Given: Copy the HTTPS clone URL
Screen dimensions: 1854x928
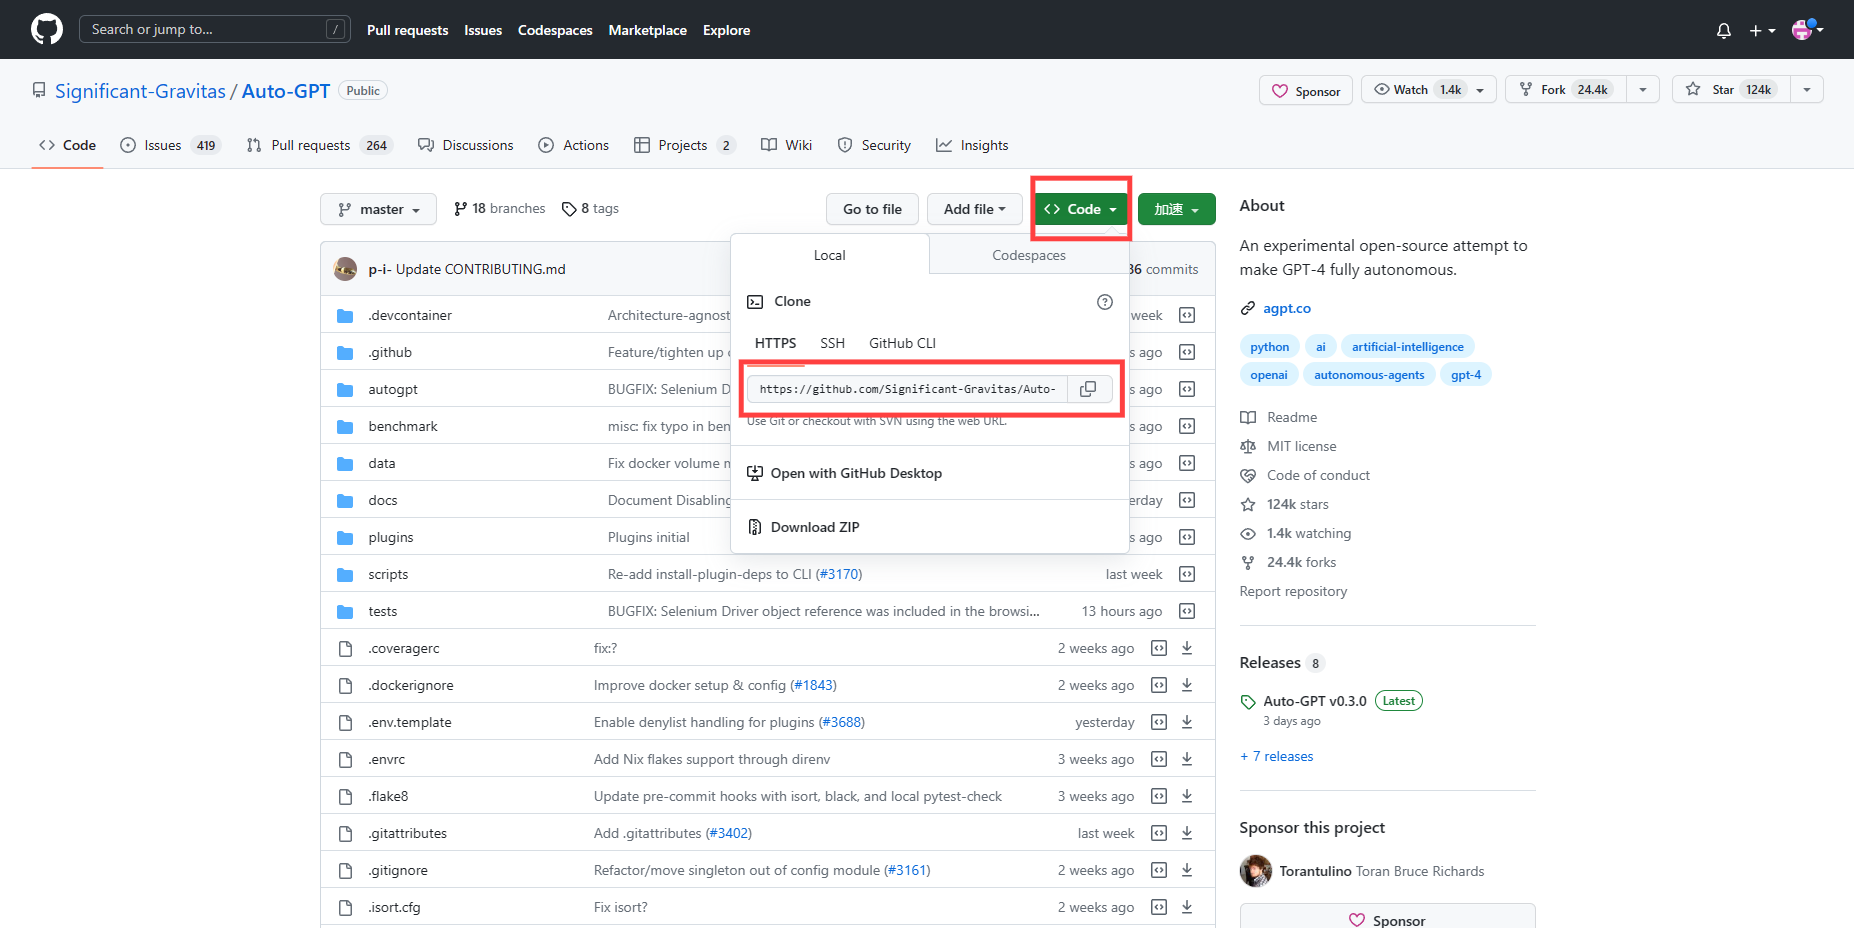Looking at the screenshot, I should pos(1089,389).
